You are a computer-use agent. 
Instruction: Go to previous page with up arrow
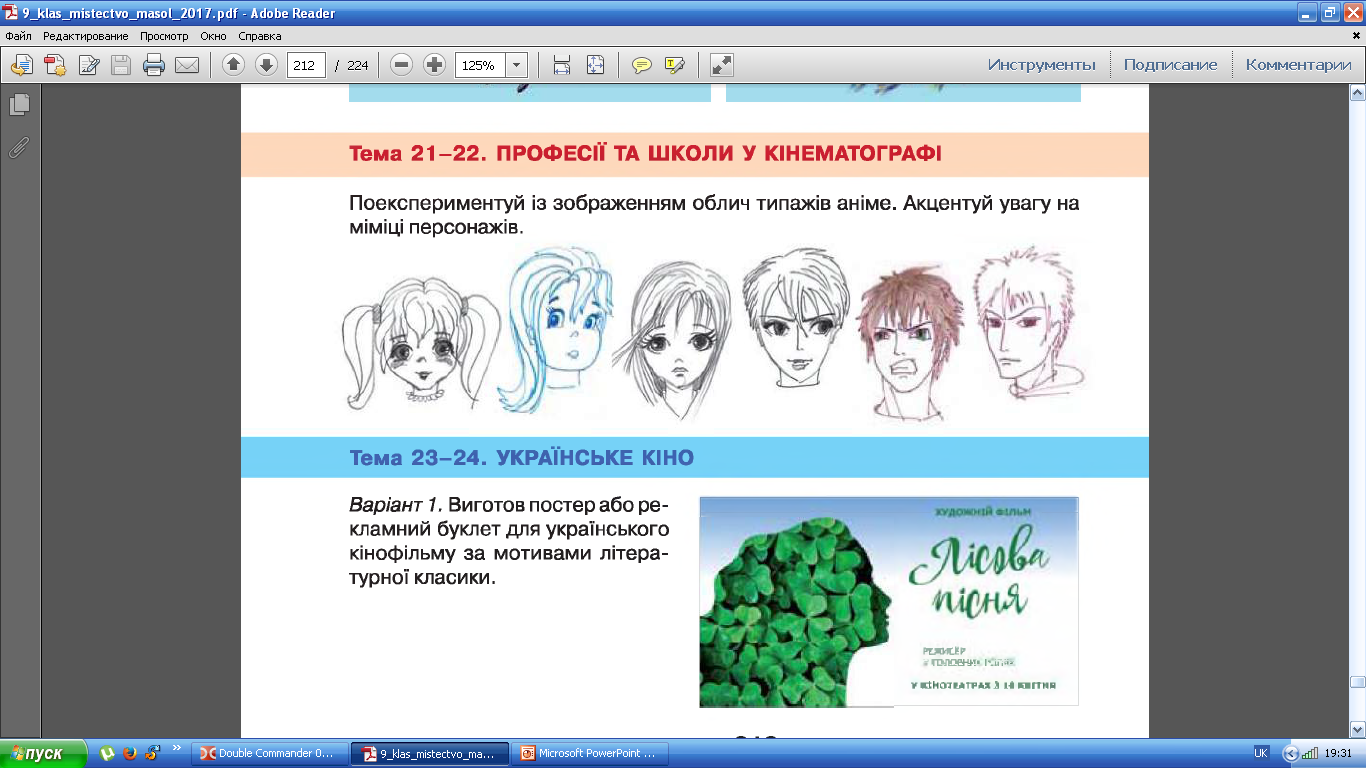coord(233,65)
